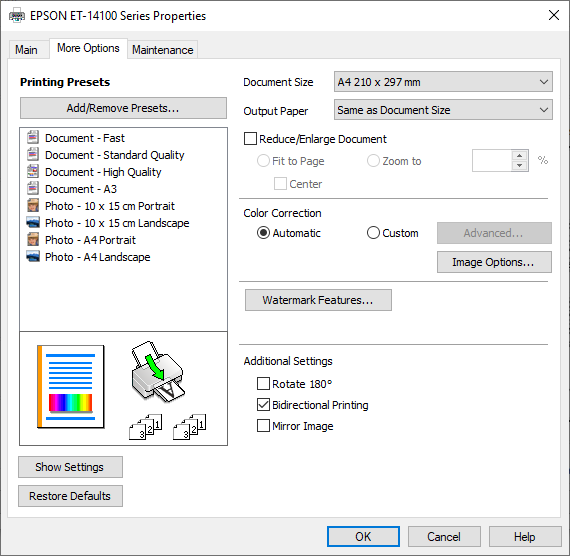Open the Maintenance tab
This screenshot has width=570, height=556.
pyautogui.click(x=162, y=50)
